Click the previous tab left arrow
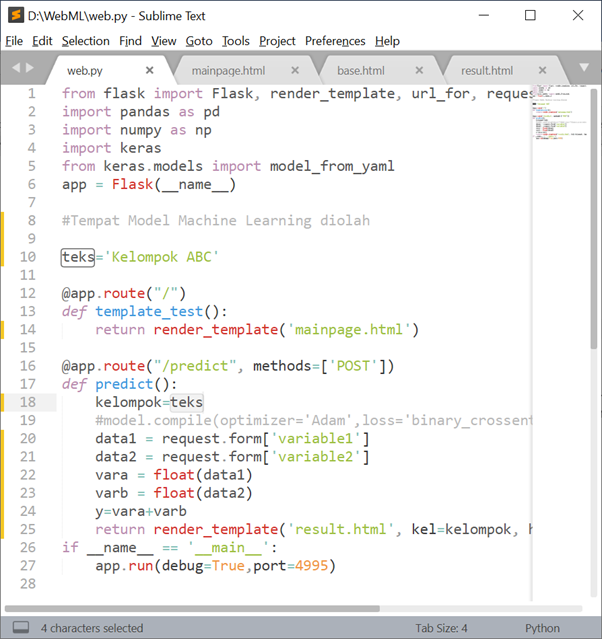 click(15, 68)
